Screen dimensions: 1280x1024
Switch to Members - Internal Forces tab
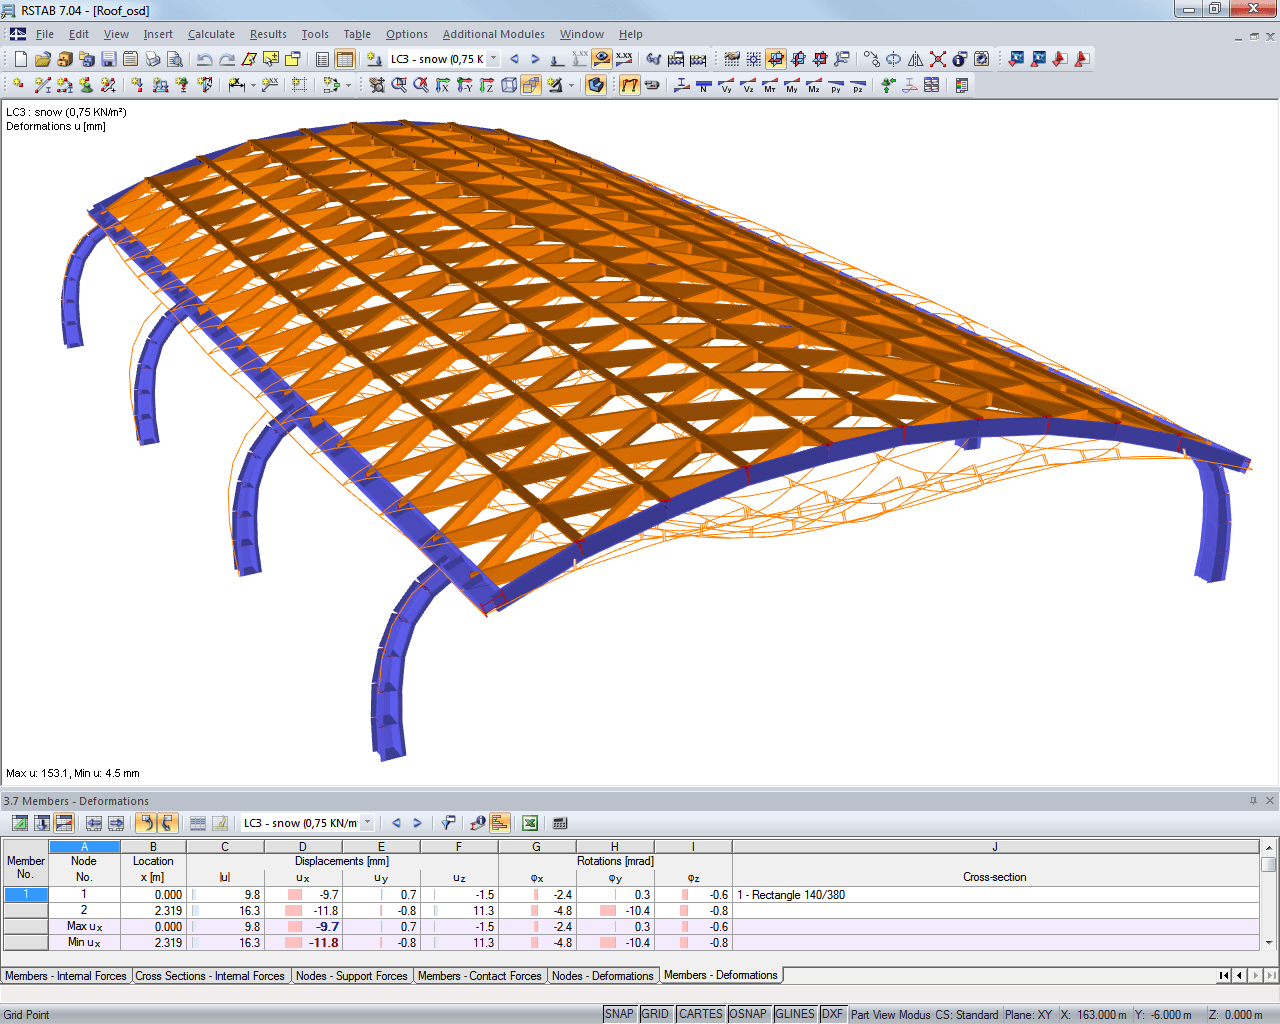(66, 976)
